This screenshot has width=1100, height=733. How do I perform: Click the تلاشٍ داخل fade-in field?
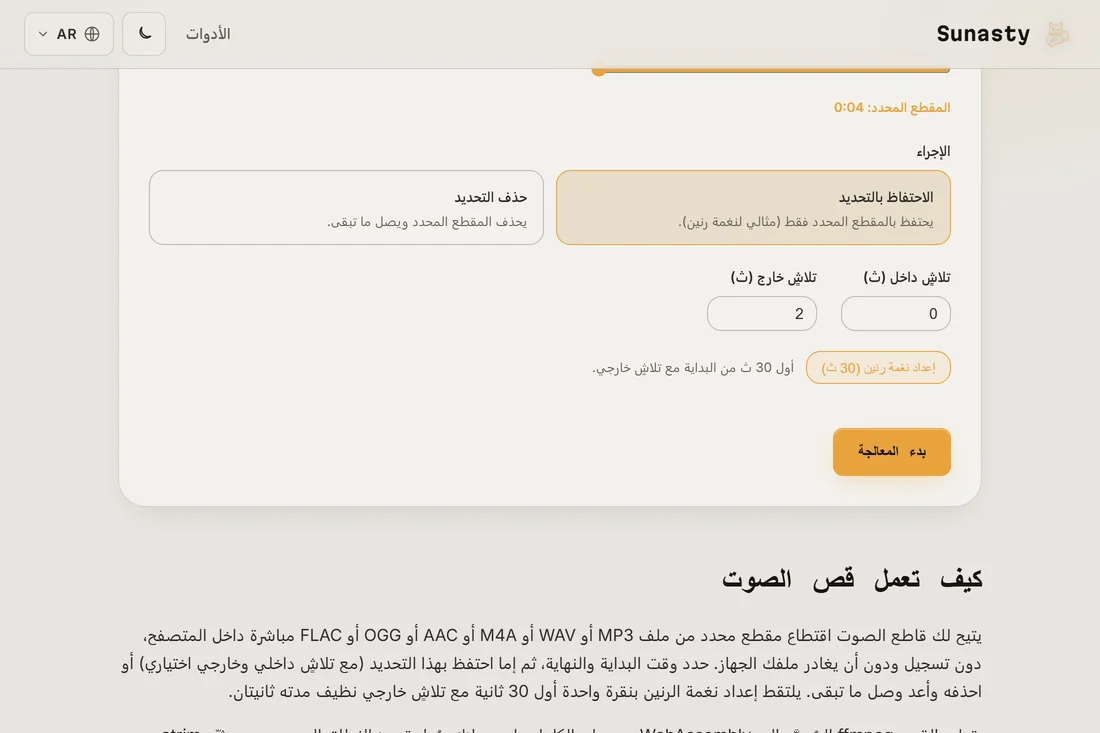pyautogui.click(x=895, y=314)
